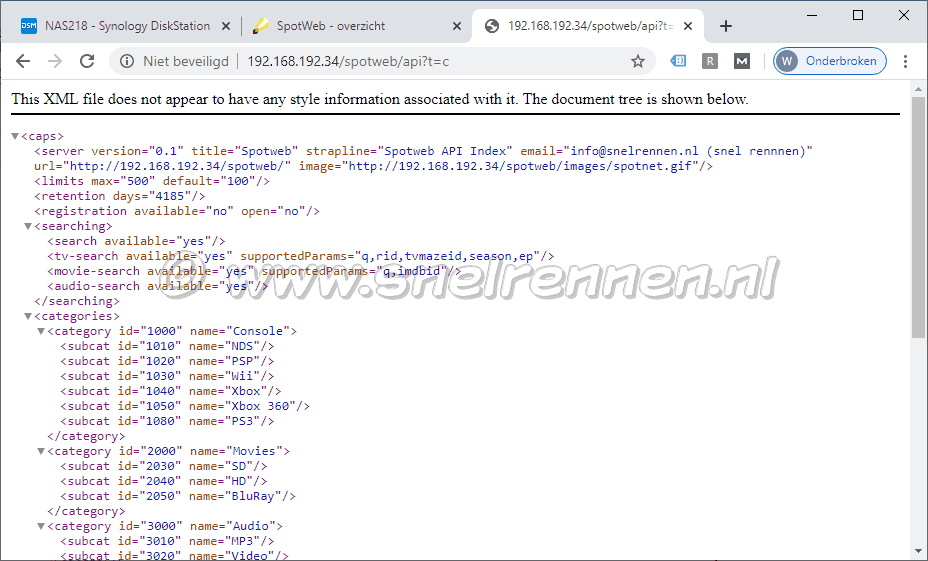Bookmark this page with star icon

[637, 61]
